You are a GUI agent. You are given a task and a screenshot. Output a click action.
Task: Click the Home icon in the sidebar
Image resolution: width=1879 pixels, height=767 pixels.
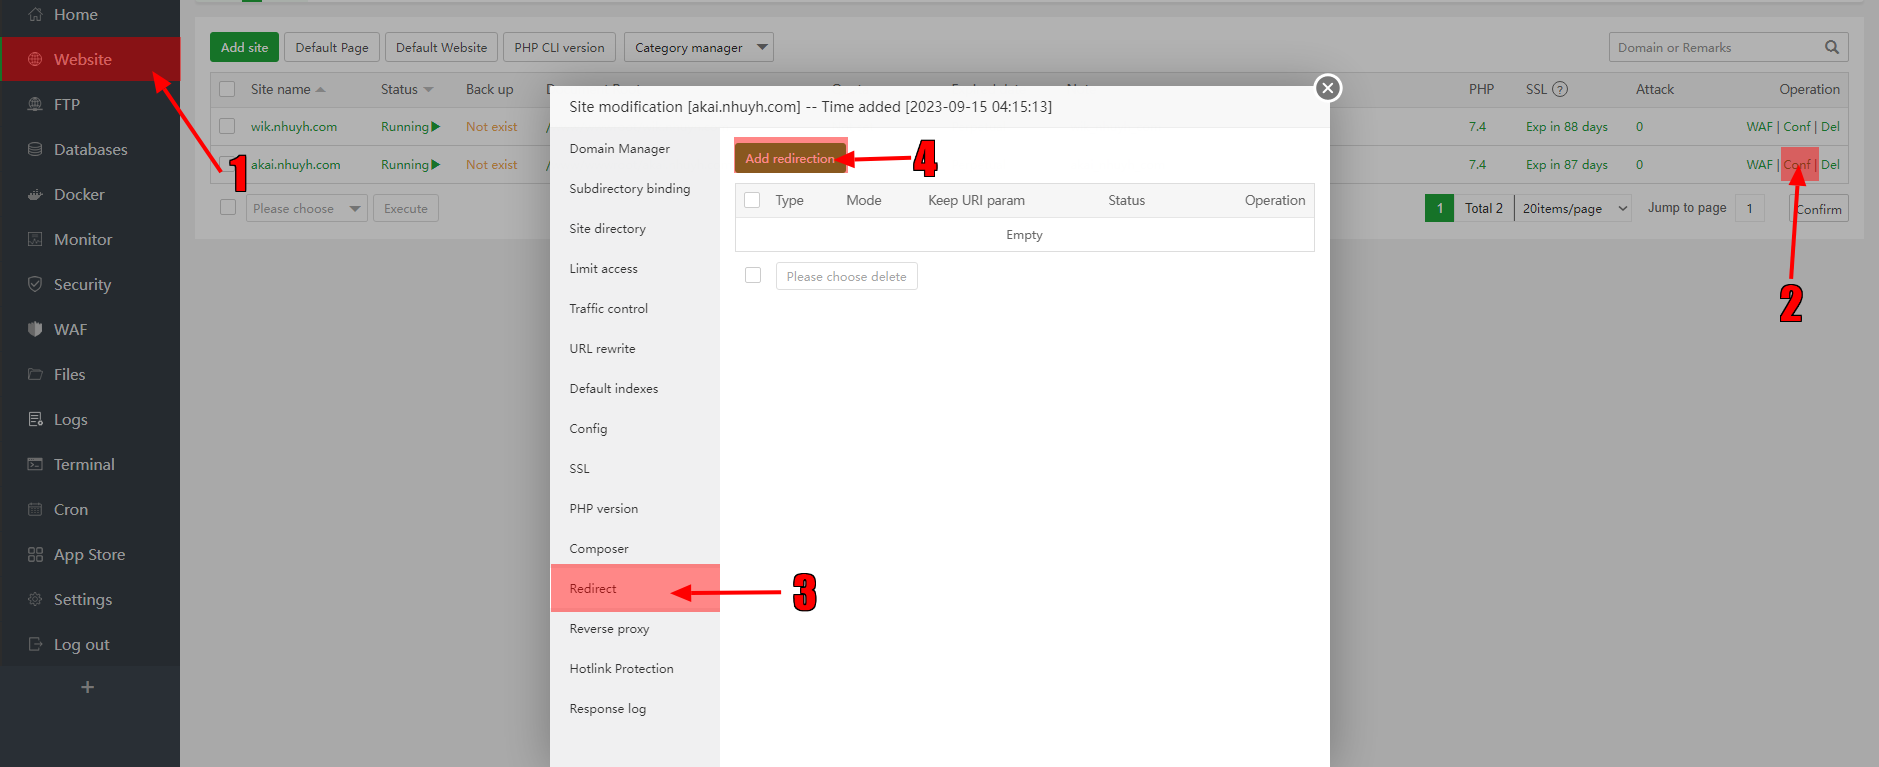click(35, 15)
